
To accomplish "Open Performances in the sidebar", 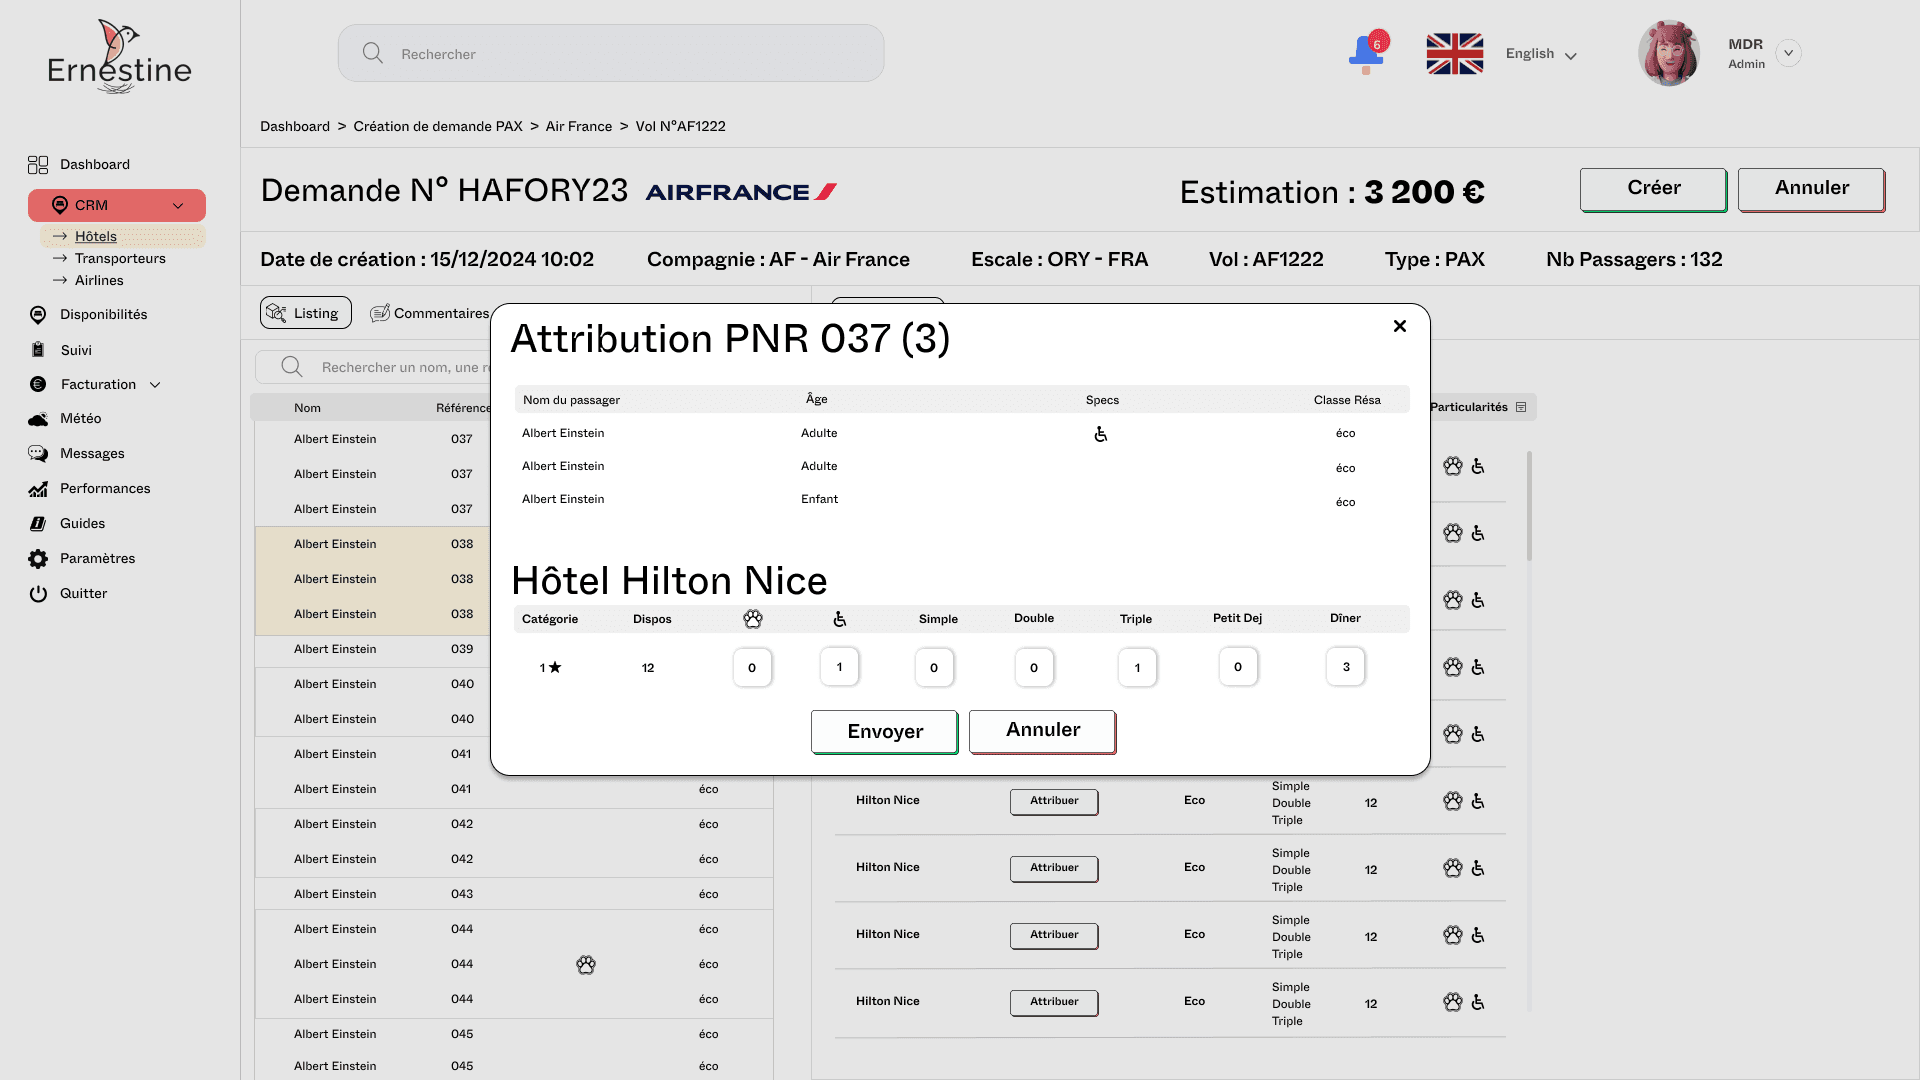I will click(x=104, y=488).
